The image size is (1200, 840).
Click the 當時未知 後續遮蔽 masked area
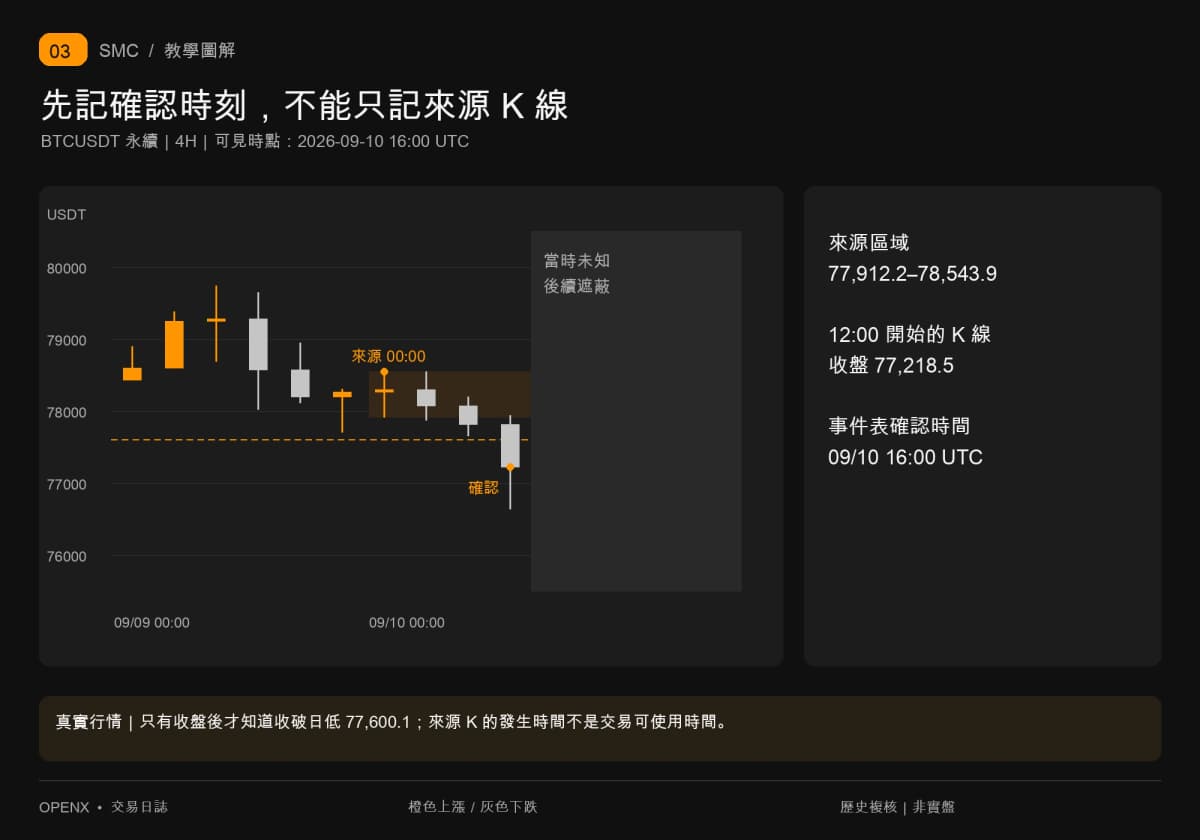pyautogui.click(x=636, y=411)
